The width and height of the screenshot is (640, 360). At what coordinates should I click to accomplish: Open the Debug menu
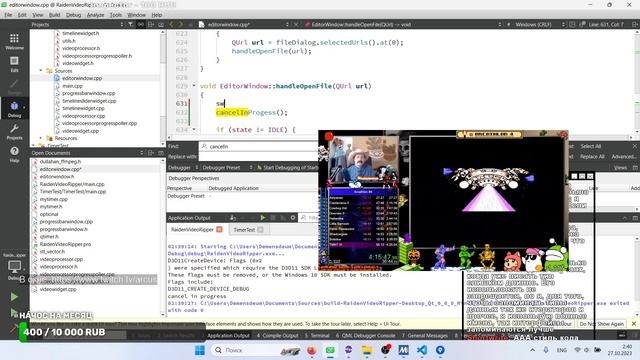(73, 15)
